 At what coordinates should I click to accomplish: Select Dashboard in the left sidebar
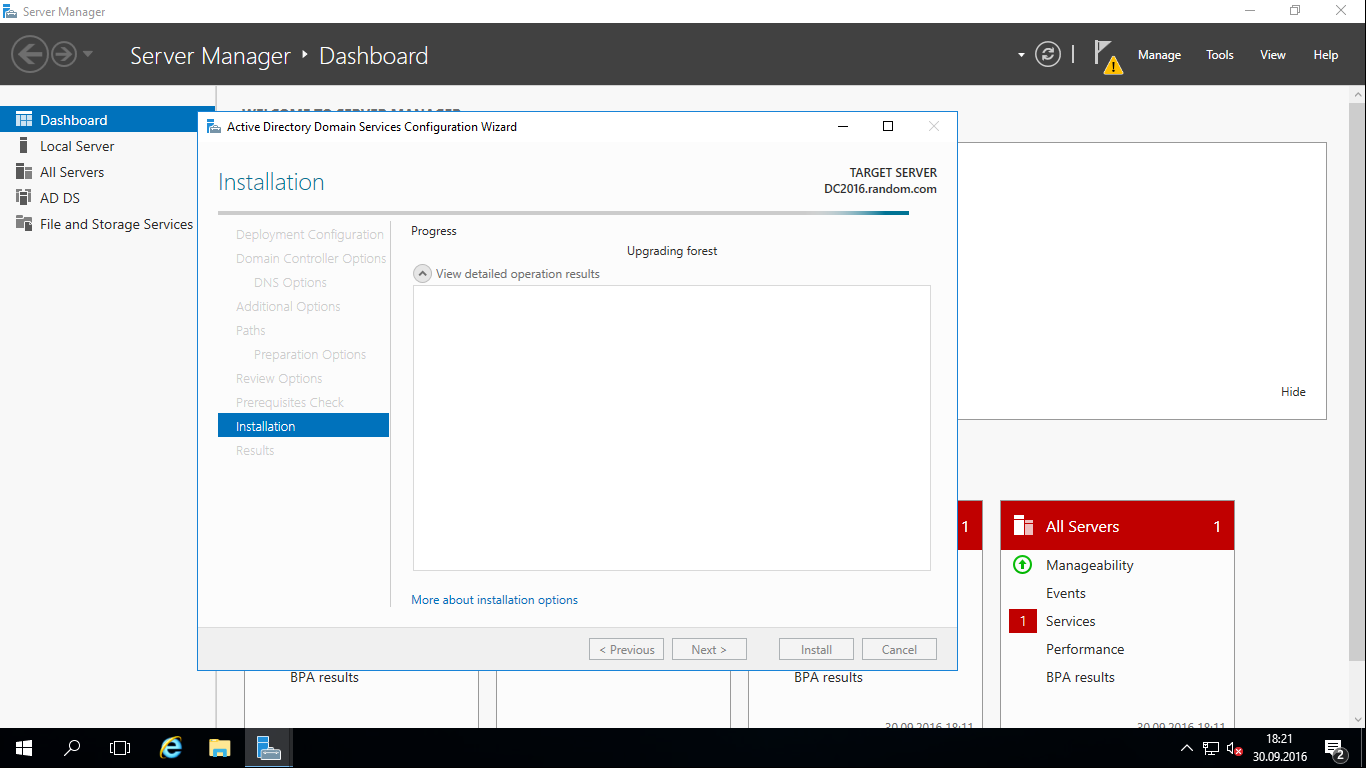107,120
